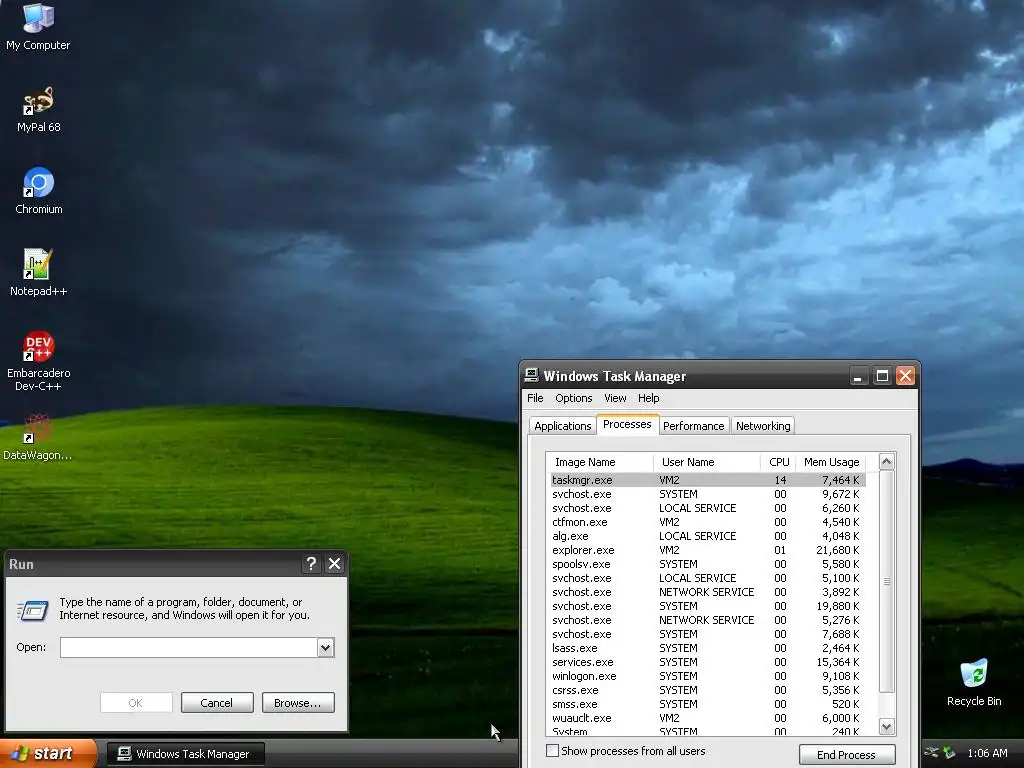Switch to the Performance tab
This screenshot has height=768, width=1024.
point(694,426)
